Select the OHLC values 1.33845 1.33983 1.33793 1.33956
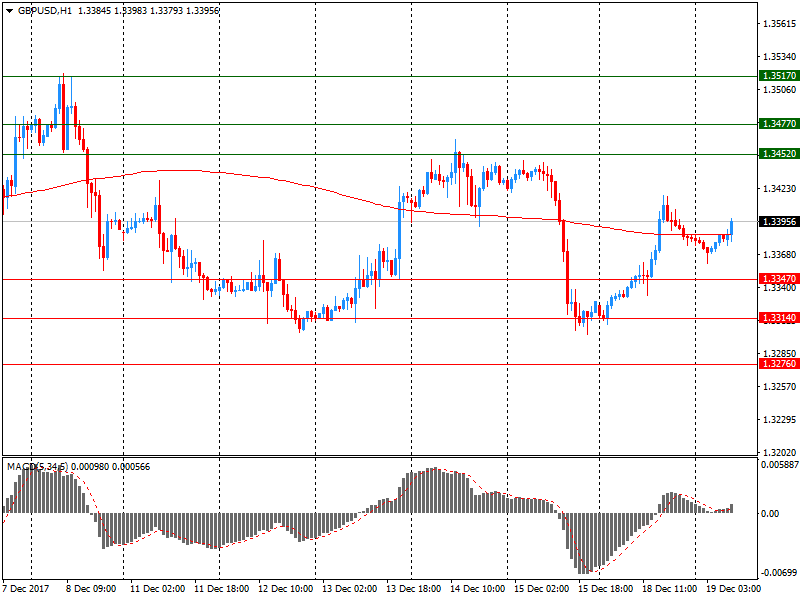This screenshot has height=600, width=800. tap(148, 11)
